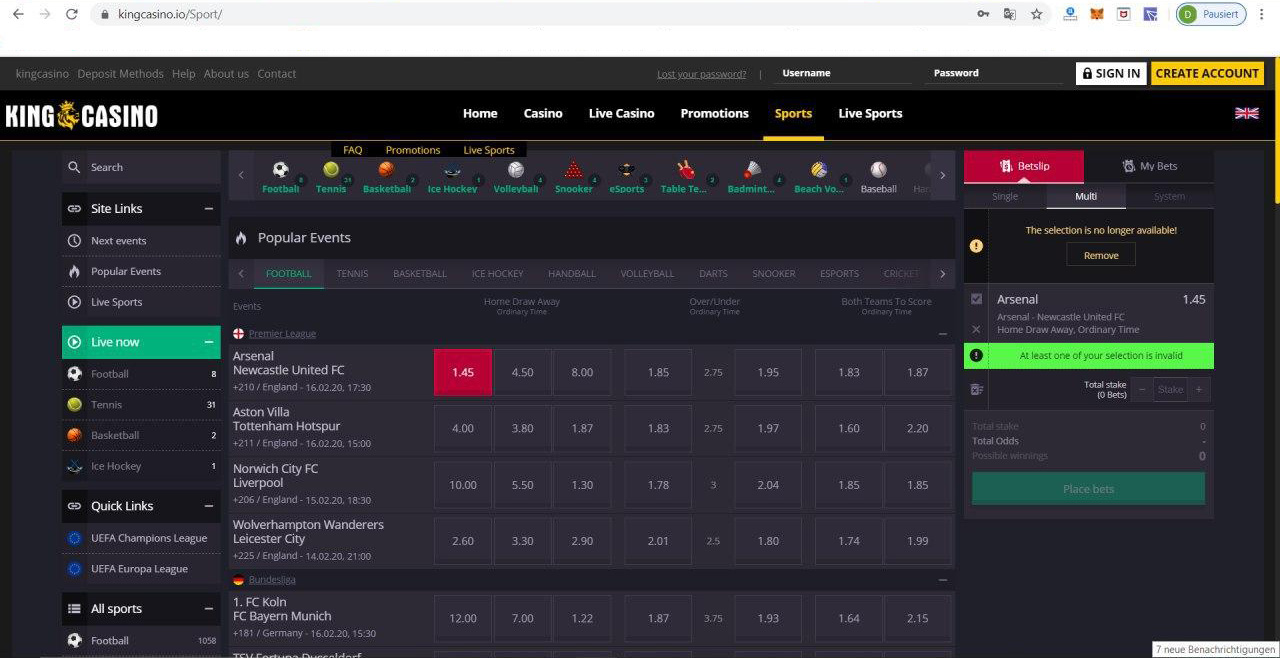Untick the Arsenal selection checkbox in betslip
Screen dimensions: 1280x658
tap(977, 299)
